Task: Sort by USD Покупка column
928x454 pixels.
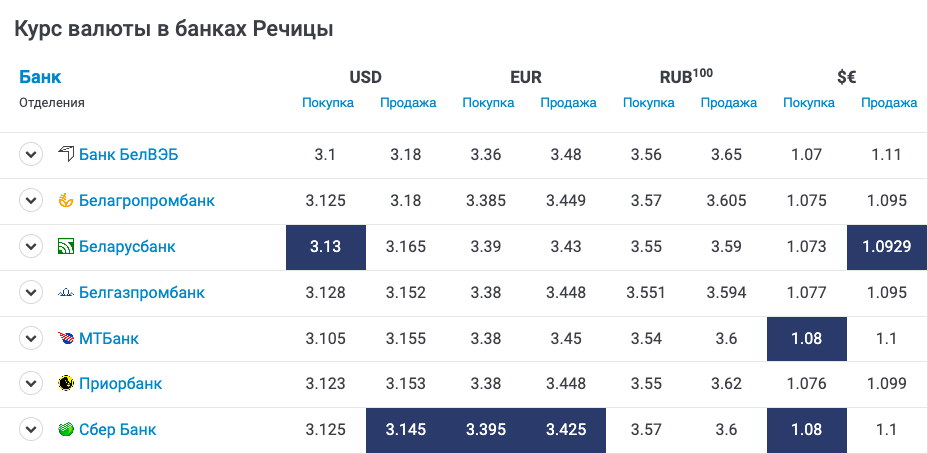Action: (x=328, y=103)
